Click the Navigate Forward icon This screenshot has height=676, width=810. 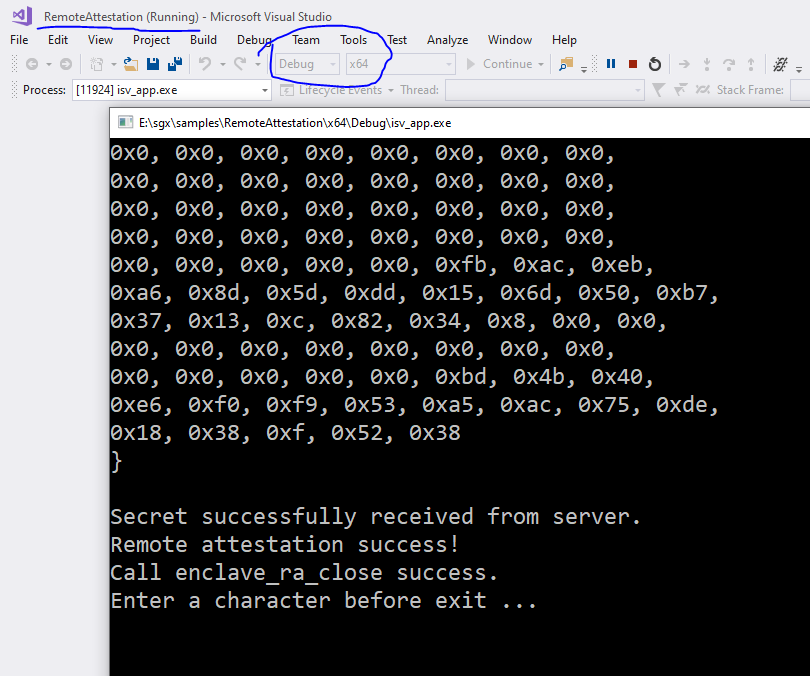click(x=64, y=63)
